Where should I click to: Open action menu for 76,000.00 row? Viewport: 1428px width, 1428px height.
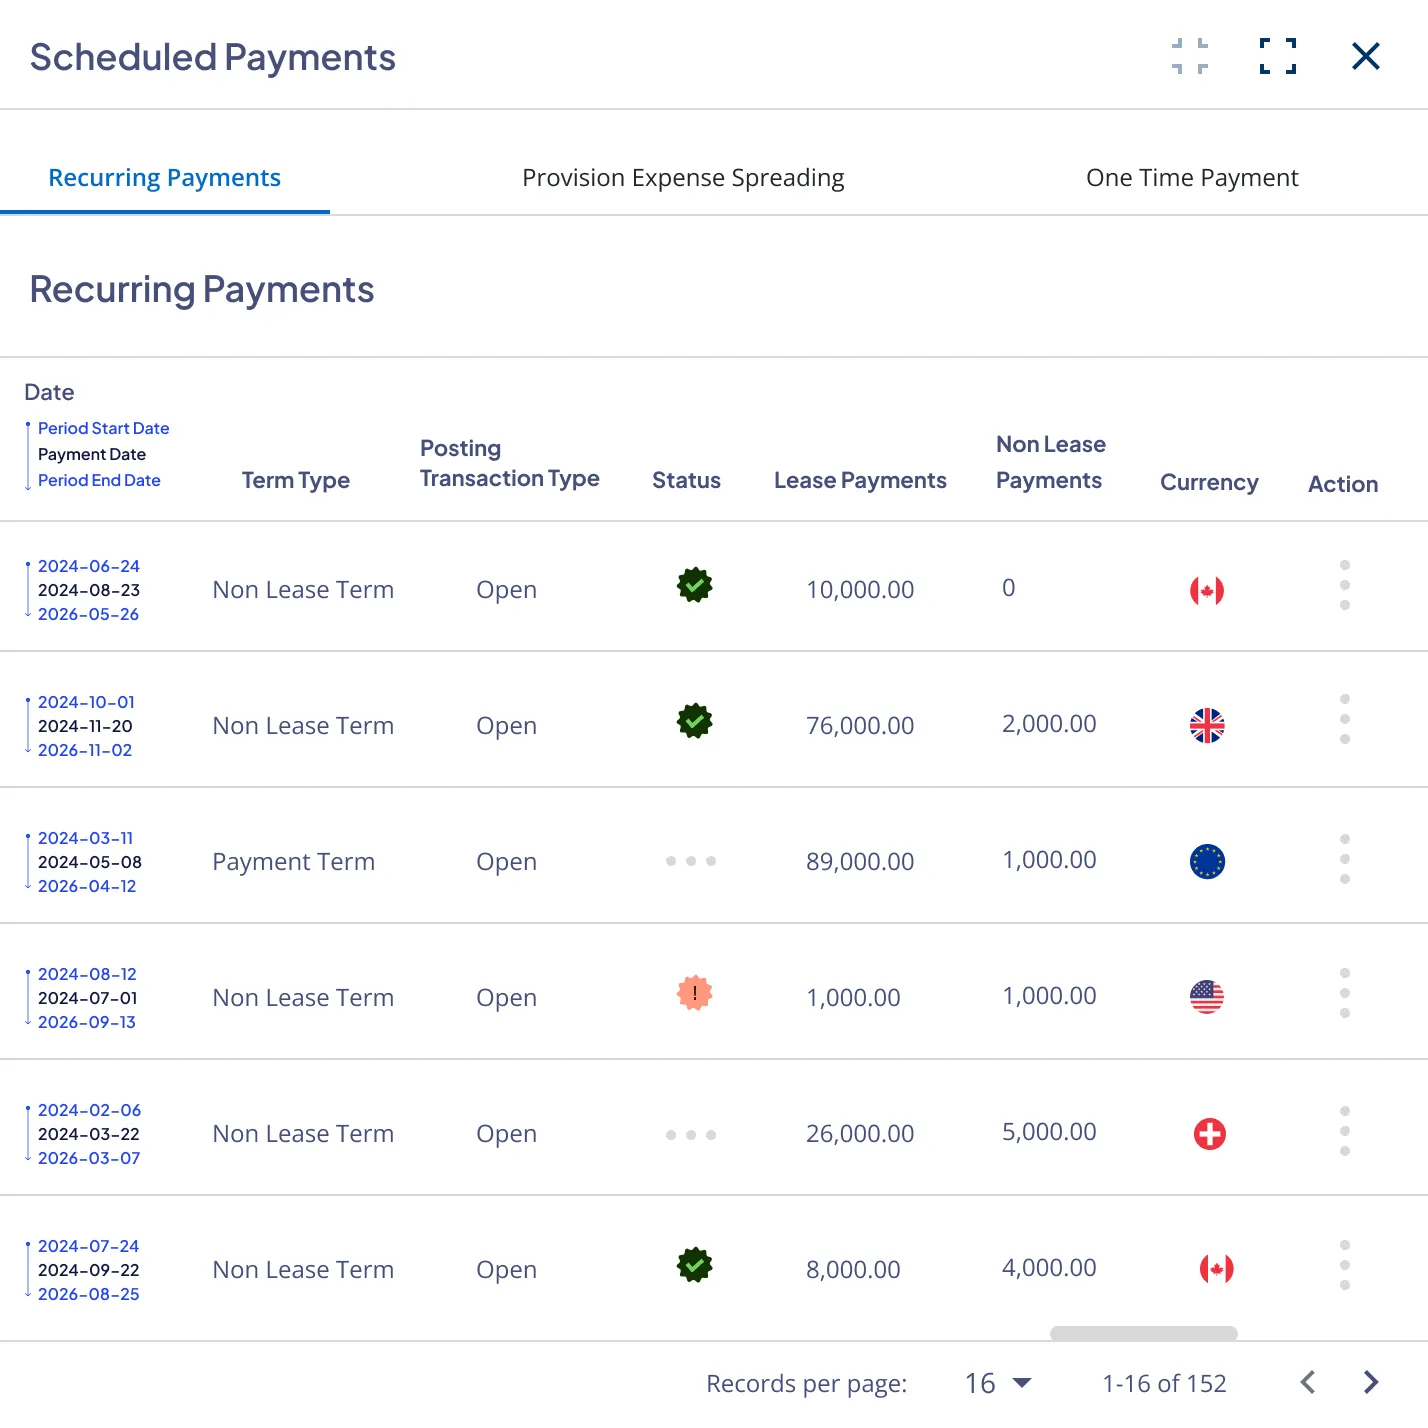1345,719
